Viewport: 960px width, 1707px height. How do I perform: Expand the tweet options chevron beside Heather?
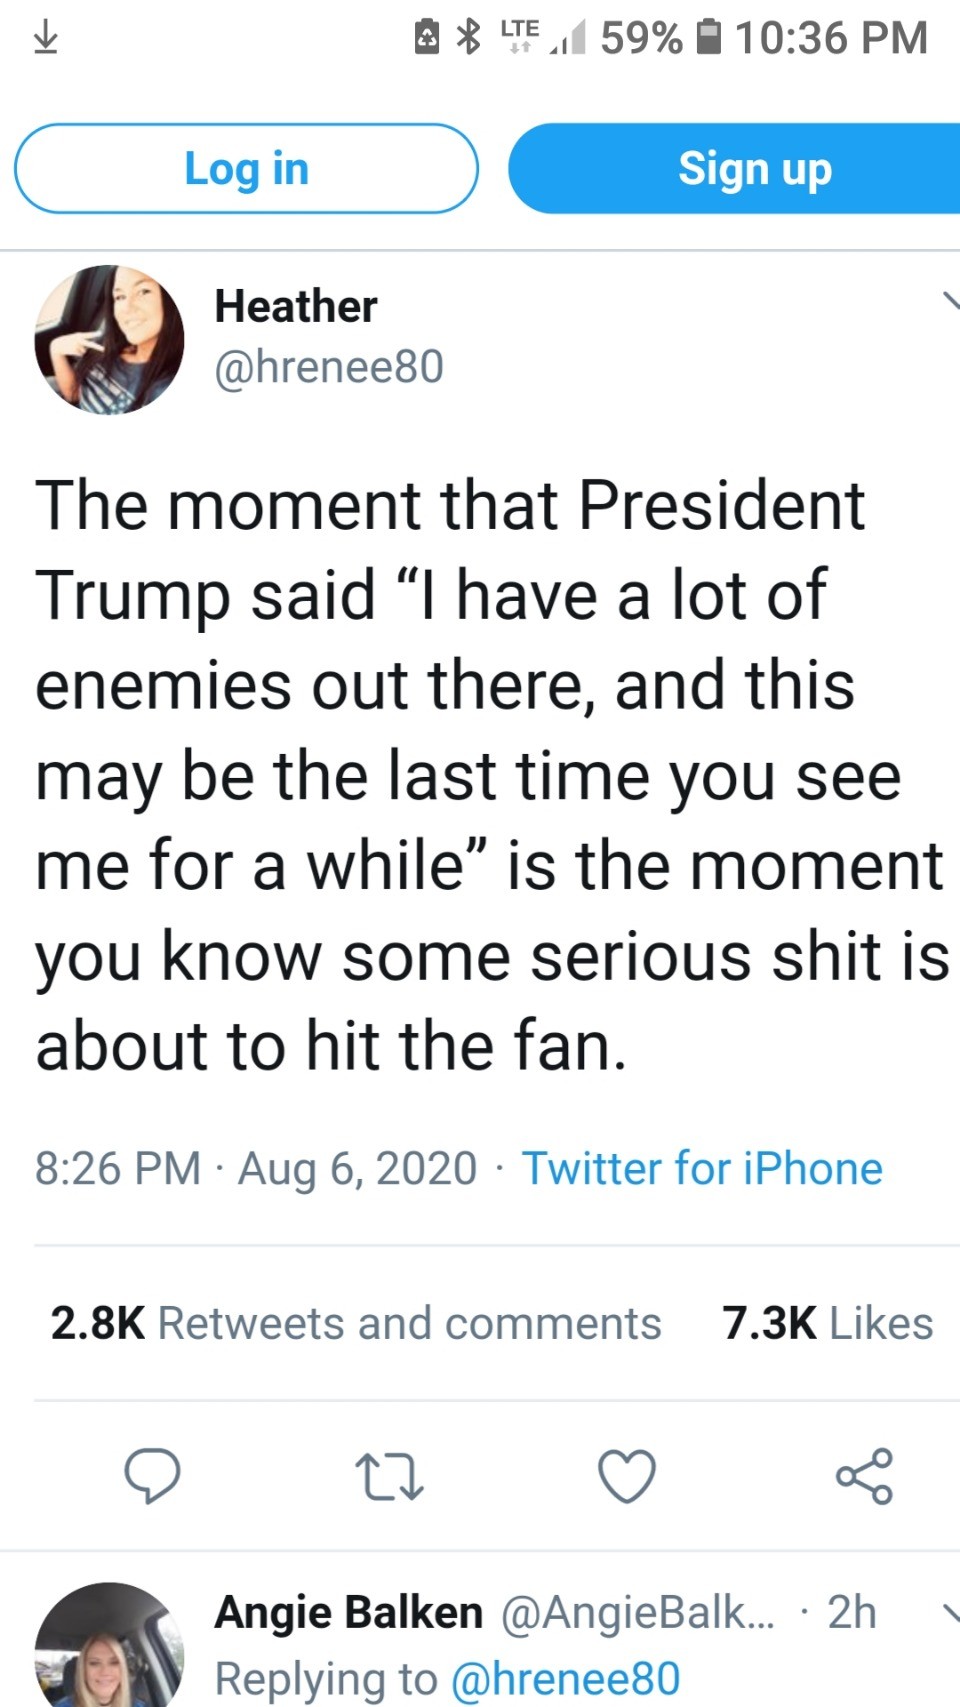950,300
